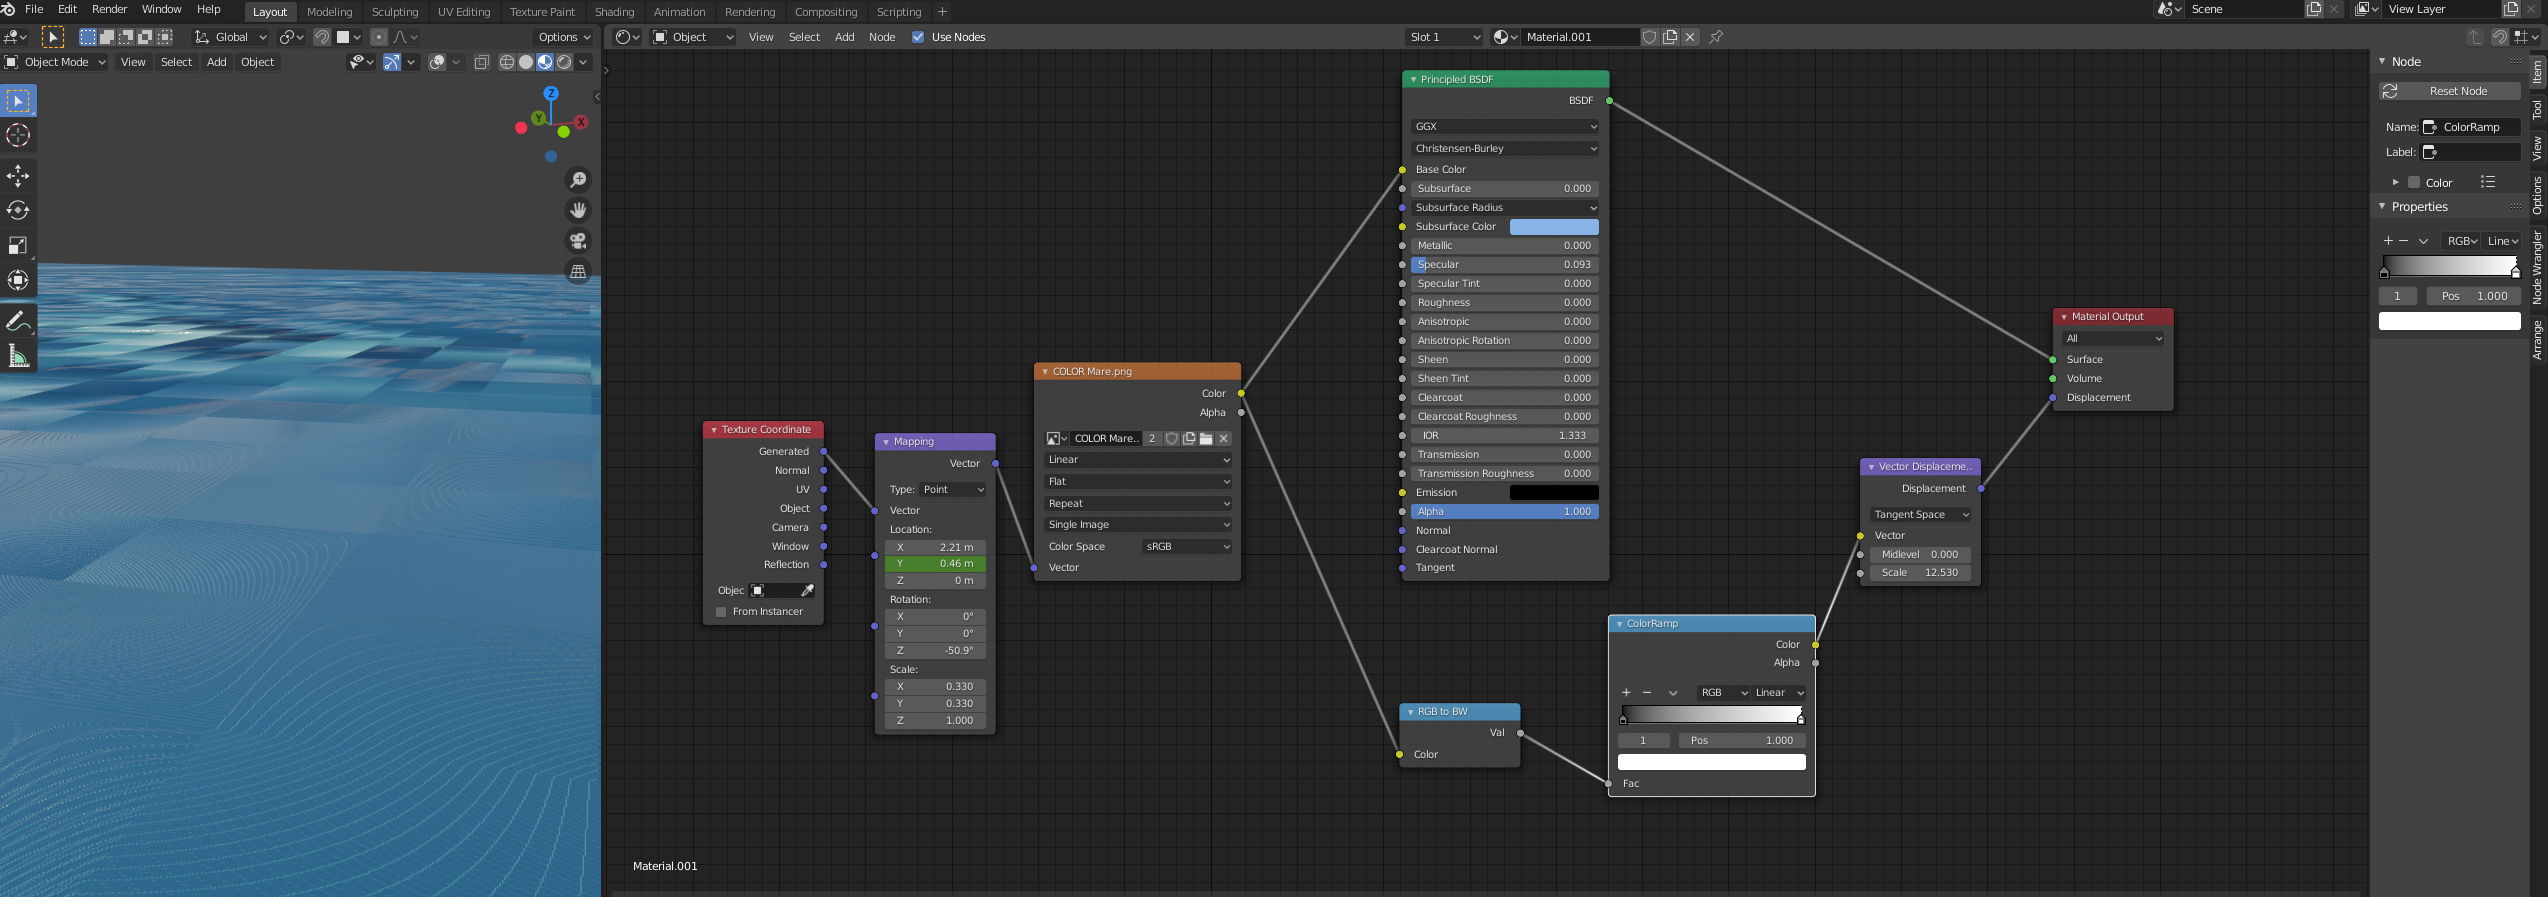Screen dimensions: 2548x897
Task: Enable the From Instancer checkbox
Action: [x=721, y=612]
